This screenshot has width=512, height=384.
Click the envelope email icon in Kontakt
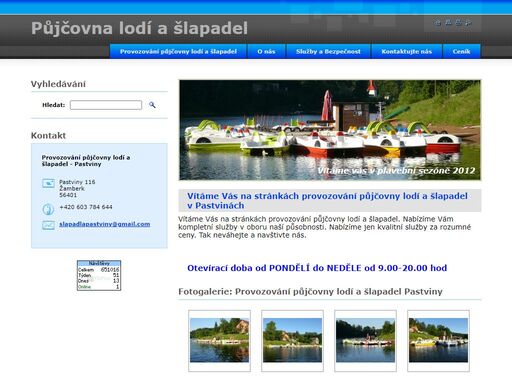pos(48,225)
